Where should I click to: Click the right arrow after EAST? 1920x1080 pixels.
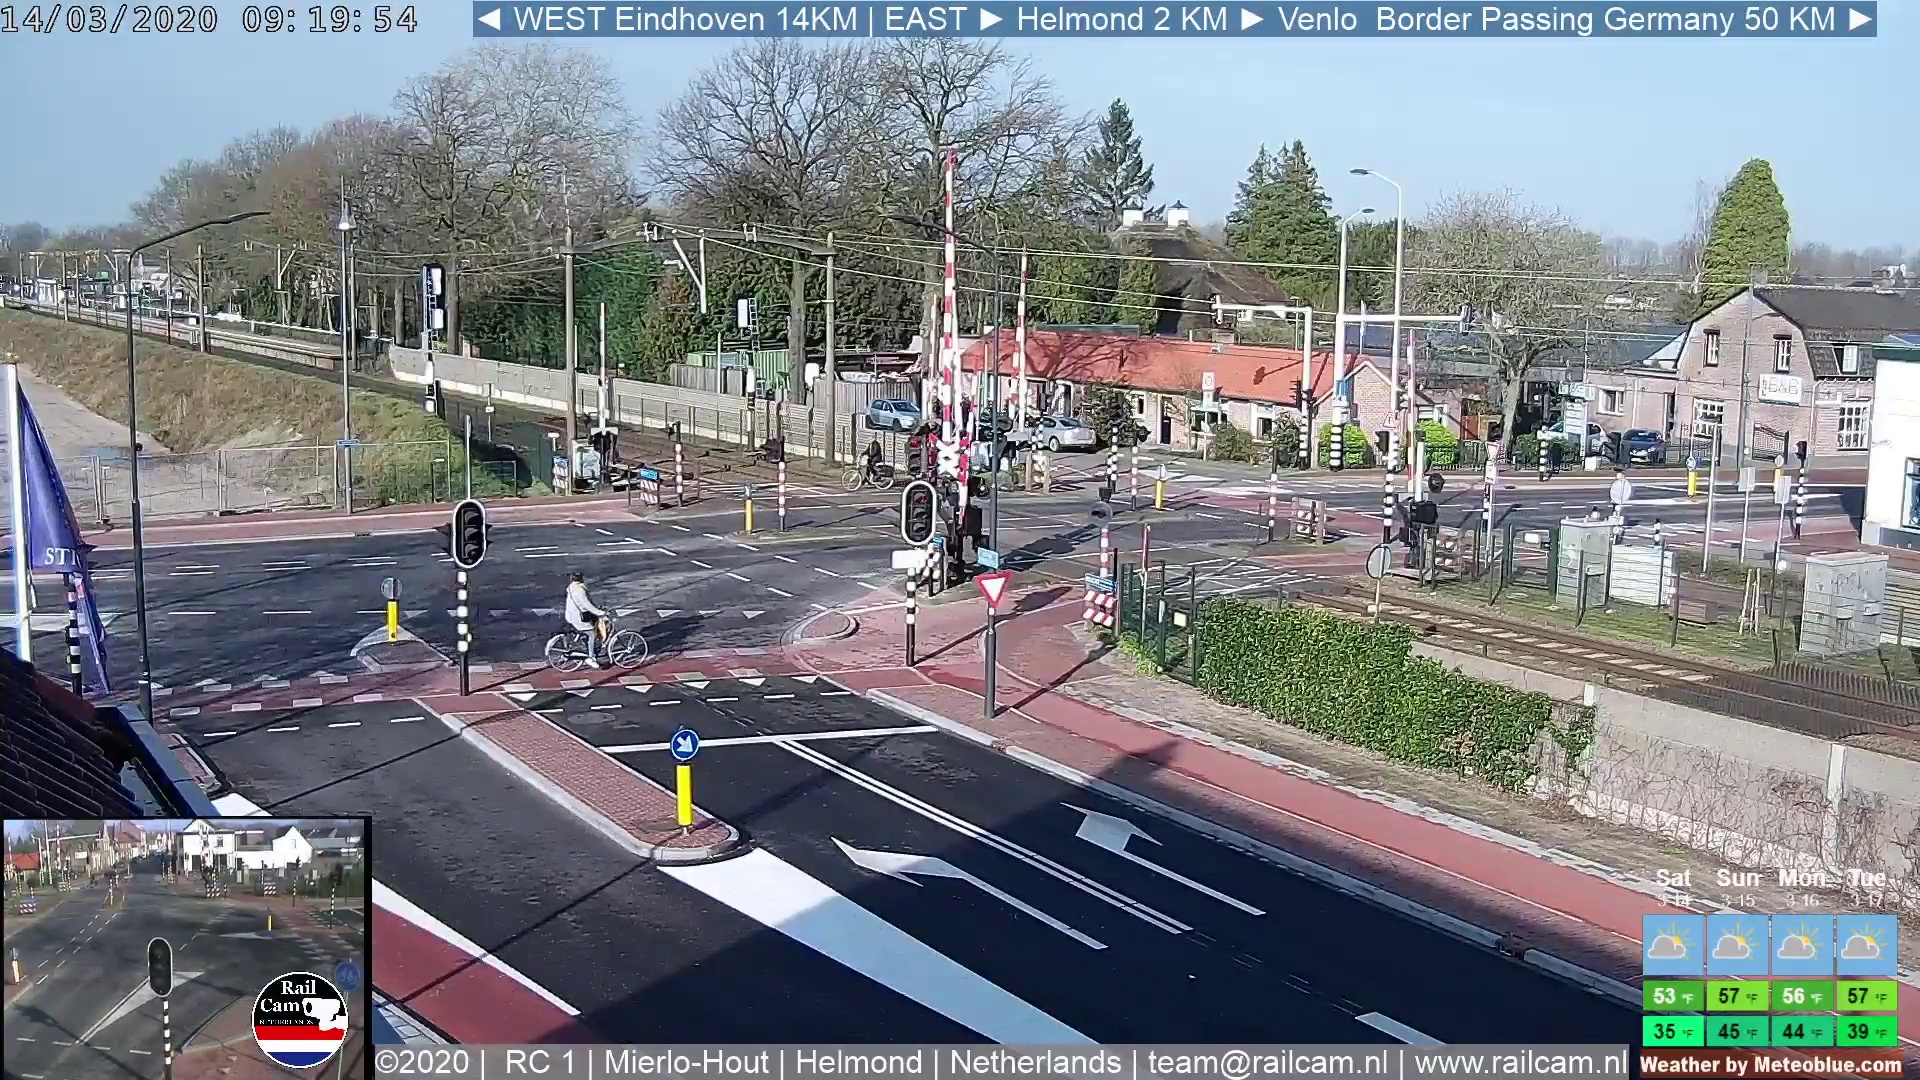pyautogui.click(x=991, y=19)
